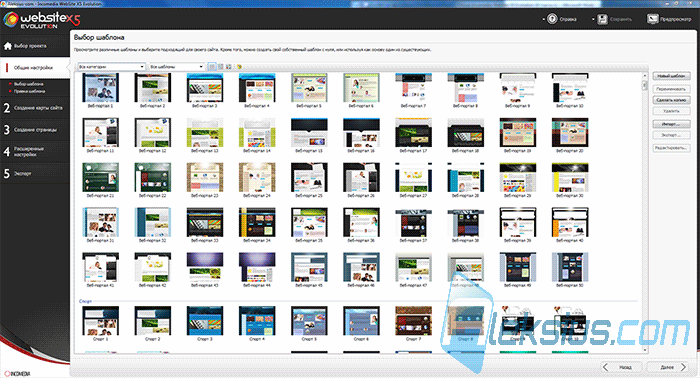Select template Веб-портал 41 thumbnail

[100, 267]
